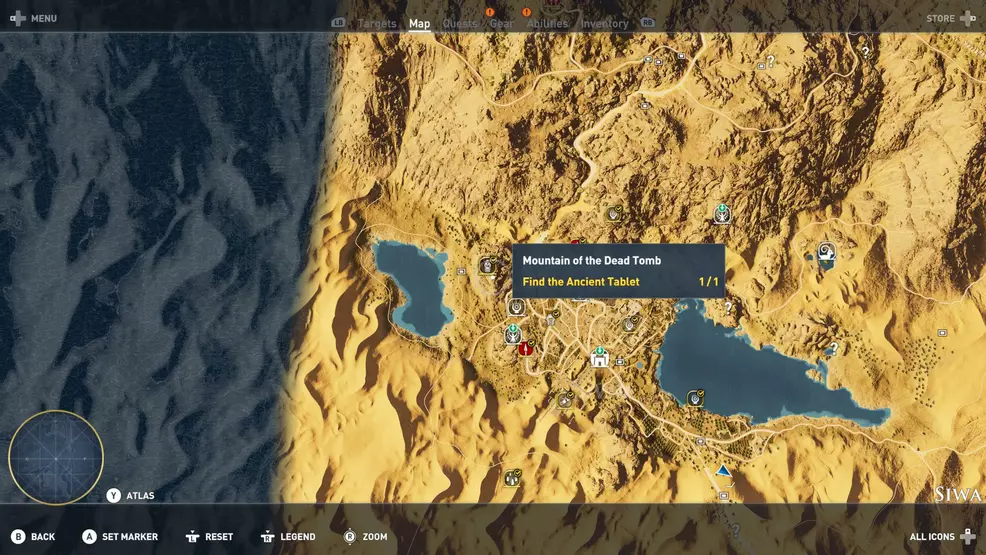Open the Quests tab
The height and width of the screenshot is (555, 986).
[x=459, y=24]
